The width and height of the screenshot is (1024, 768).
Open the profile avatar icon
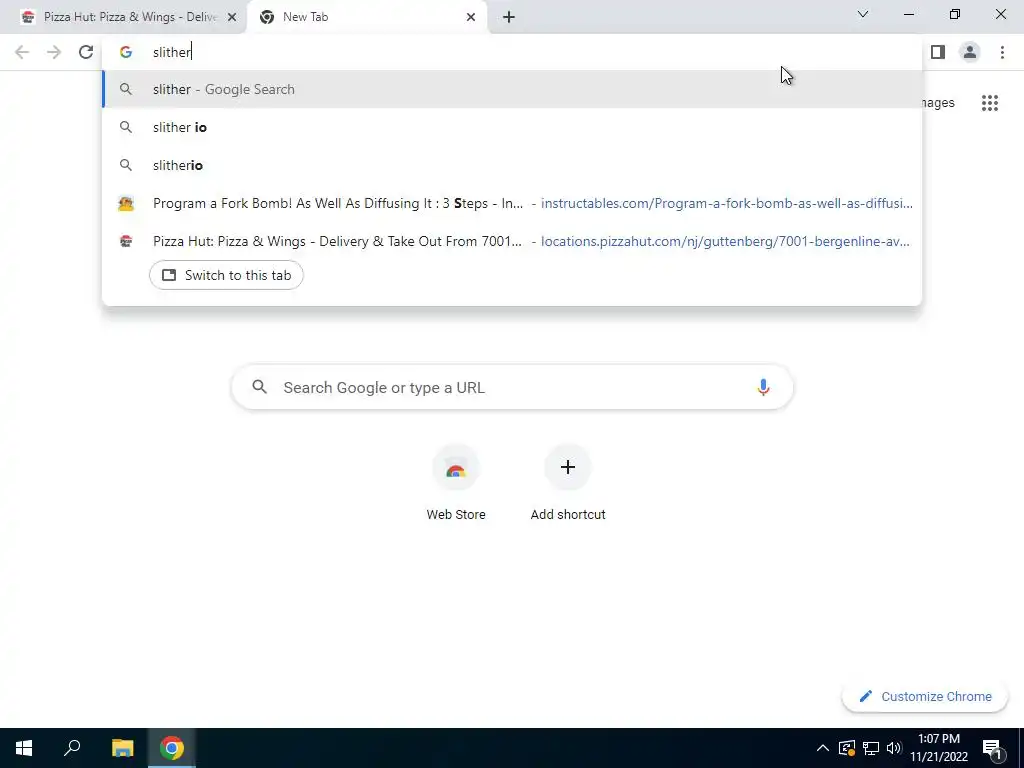pos(970,52)
